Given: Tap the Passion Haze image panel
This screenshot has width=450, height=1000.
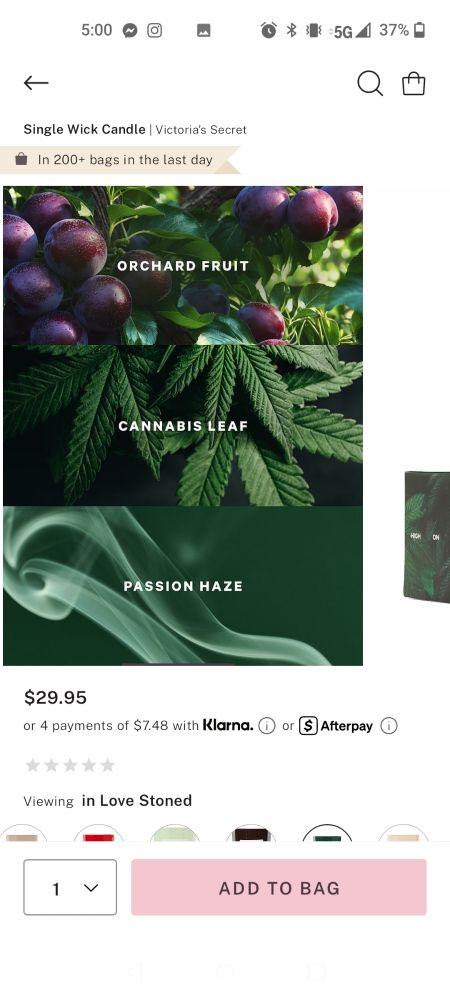Looking at the screenshot, I should (x=183, y=585).
